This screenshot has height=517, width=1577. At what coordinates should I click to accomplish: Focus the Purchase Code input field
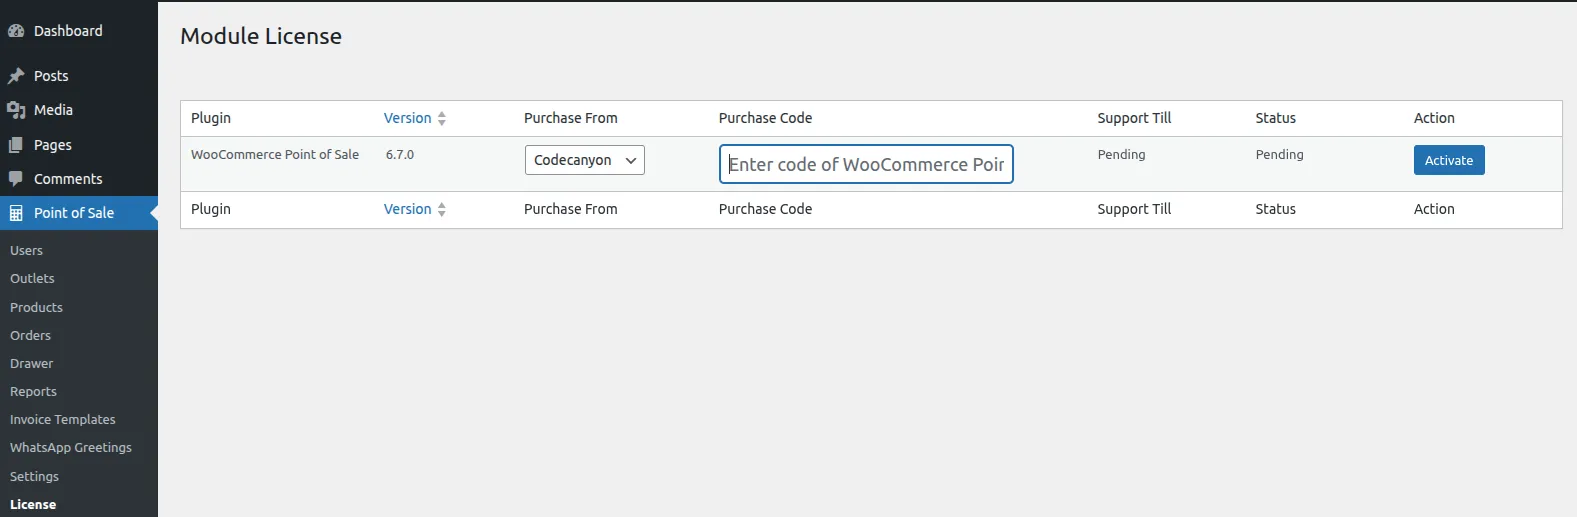[x=866, y=165]
